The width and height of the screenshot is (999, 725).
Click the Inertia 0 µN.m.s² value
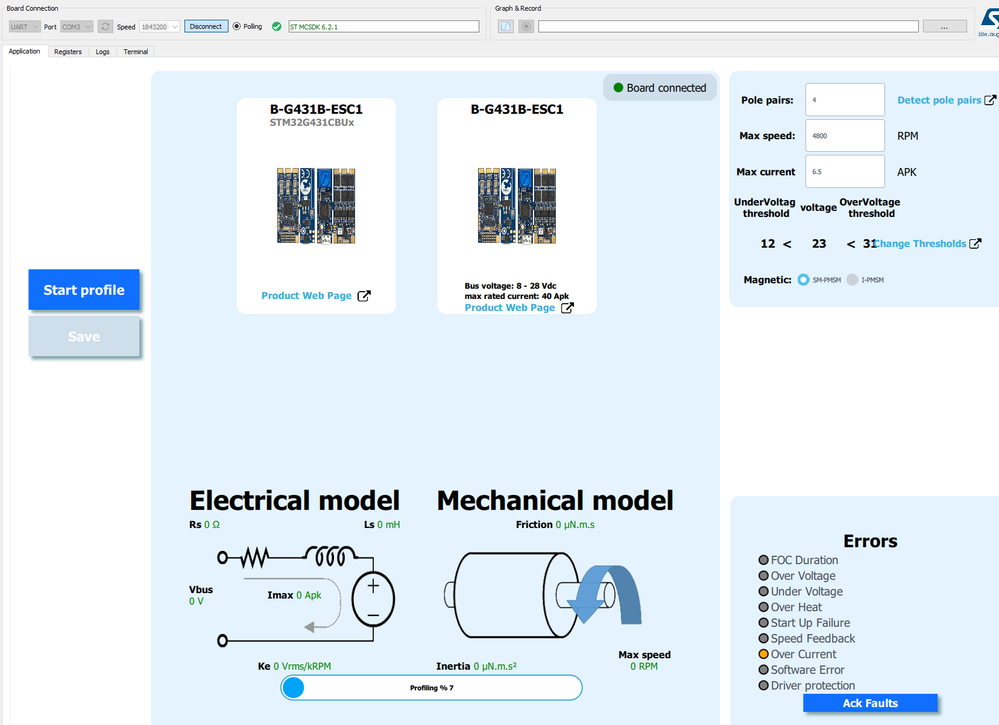pyautogui.click(x=477, y=666)
